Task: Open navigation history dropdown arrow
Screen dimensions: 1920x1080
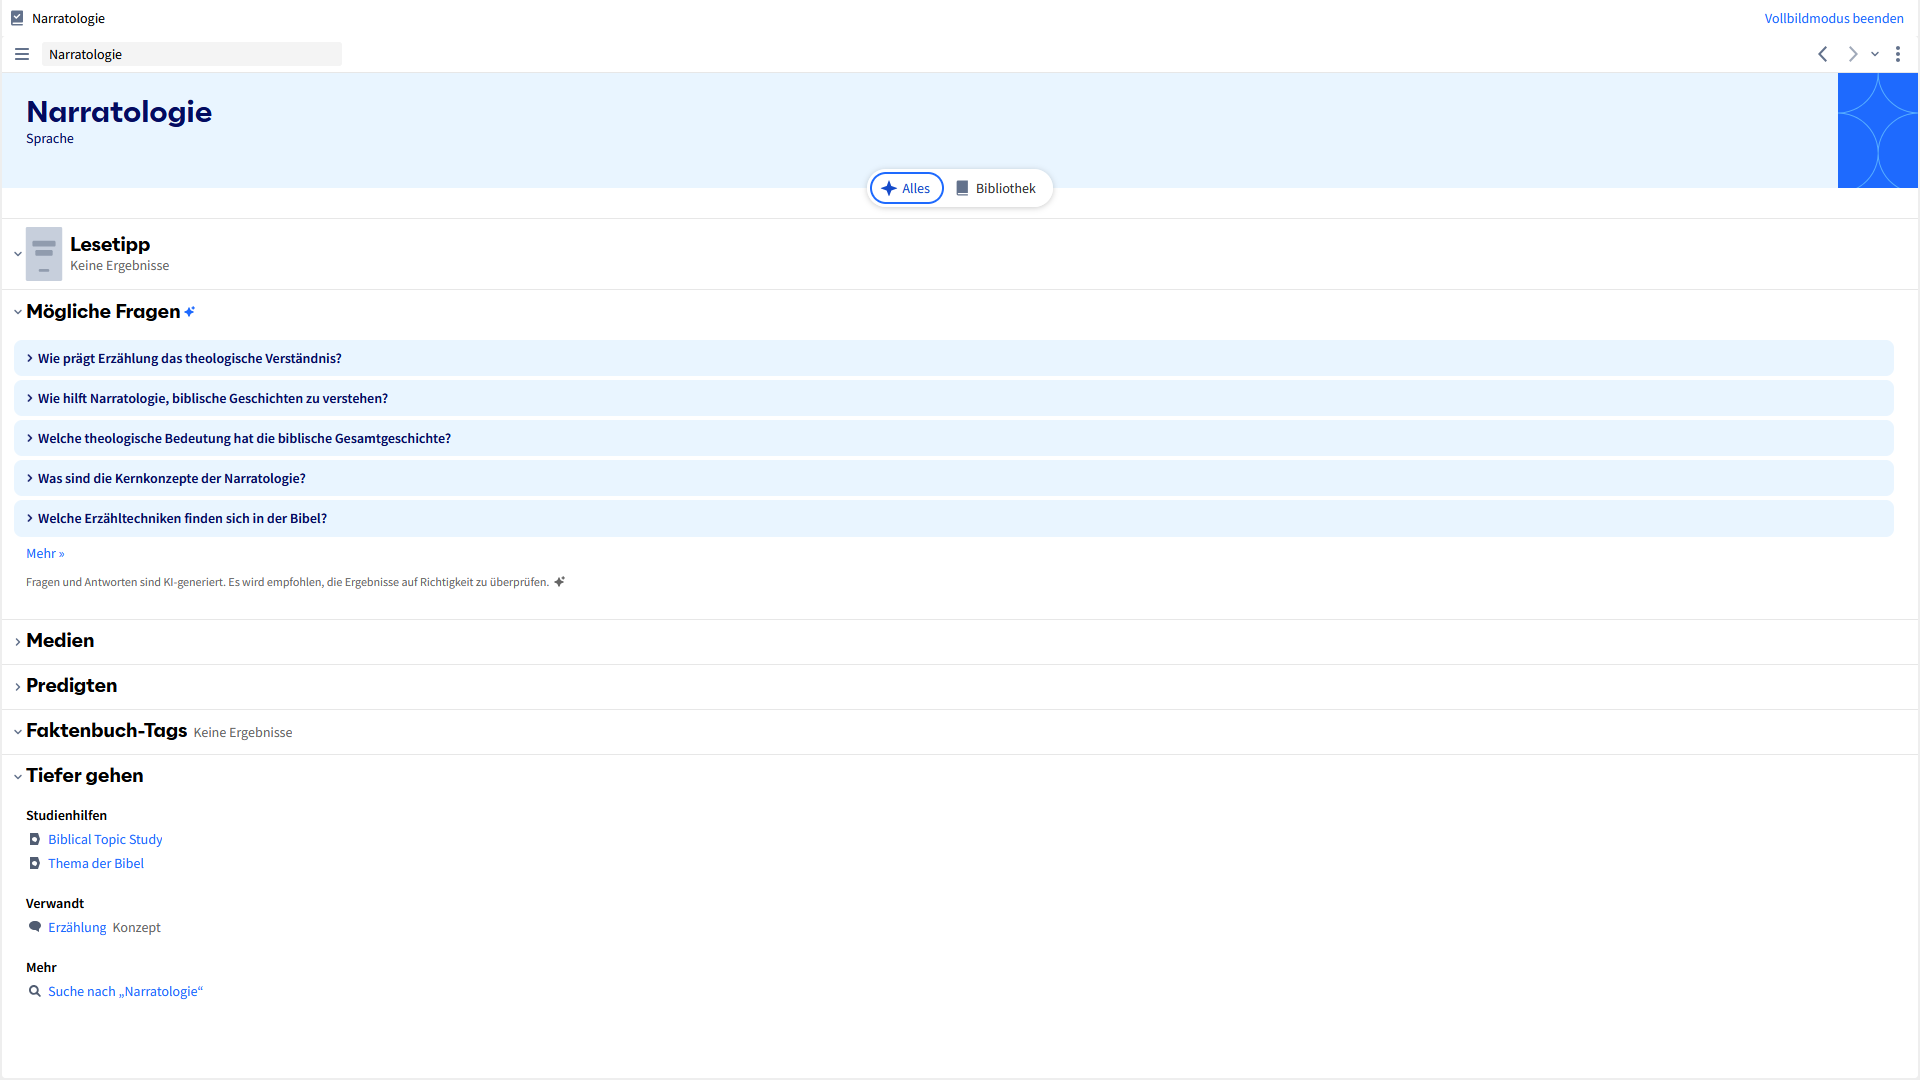Action: 1875,54
